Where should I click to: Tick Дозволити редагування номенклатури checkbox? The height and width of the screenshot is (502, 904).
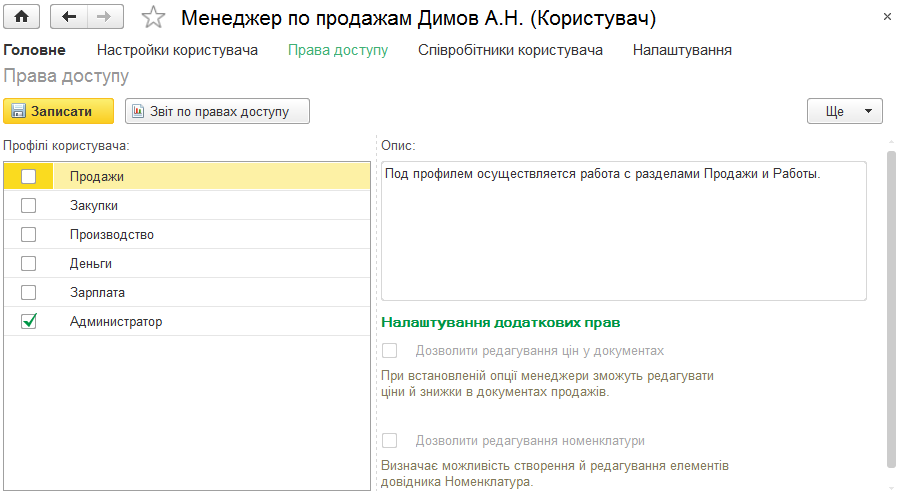[x=390, y=440]
